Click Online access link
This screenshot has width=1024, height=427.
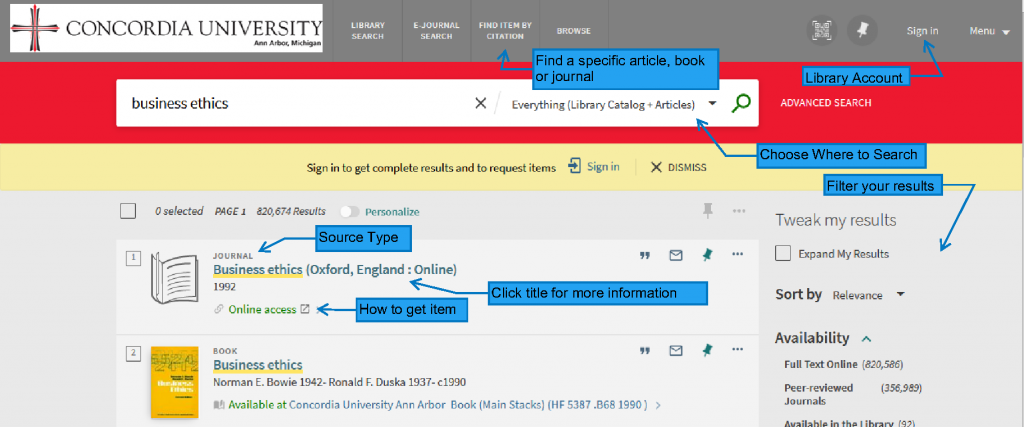tap(262, 309)
